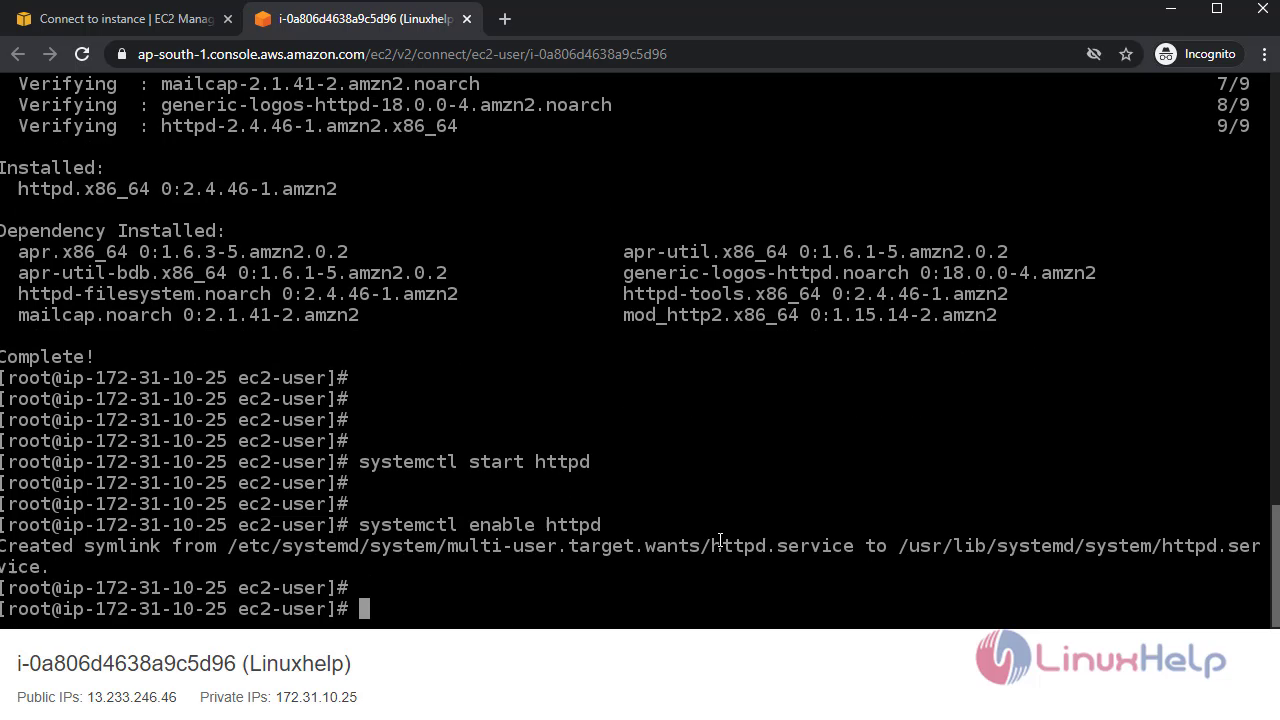Click 'apr-util-bdb.x86_64' dependency entry
The width and height of the screenshot is (1280, 720).
click(x=232, y=273)
